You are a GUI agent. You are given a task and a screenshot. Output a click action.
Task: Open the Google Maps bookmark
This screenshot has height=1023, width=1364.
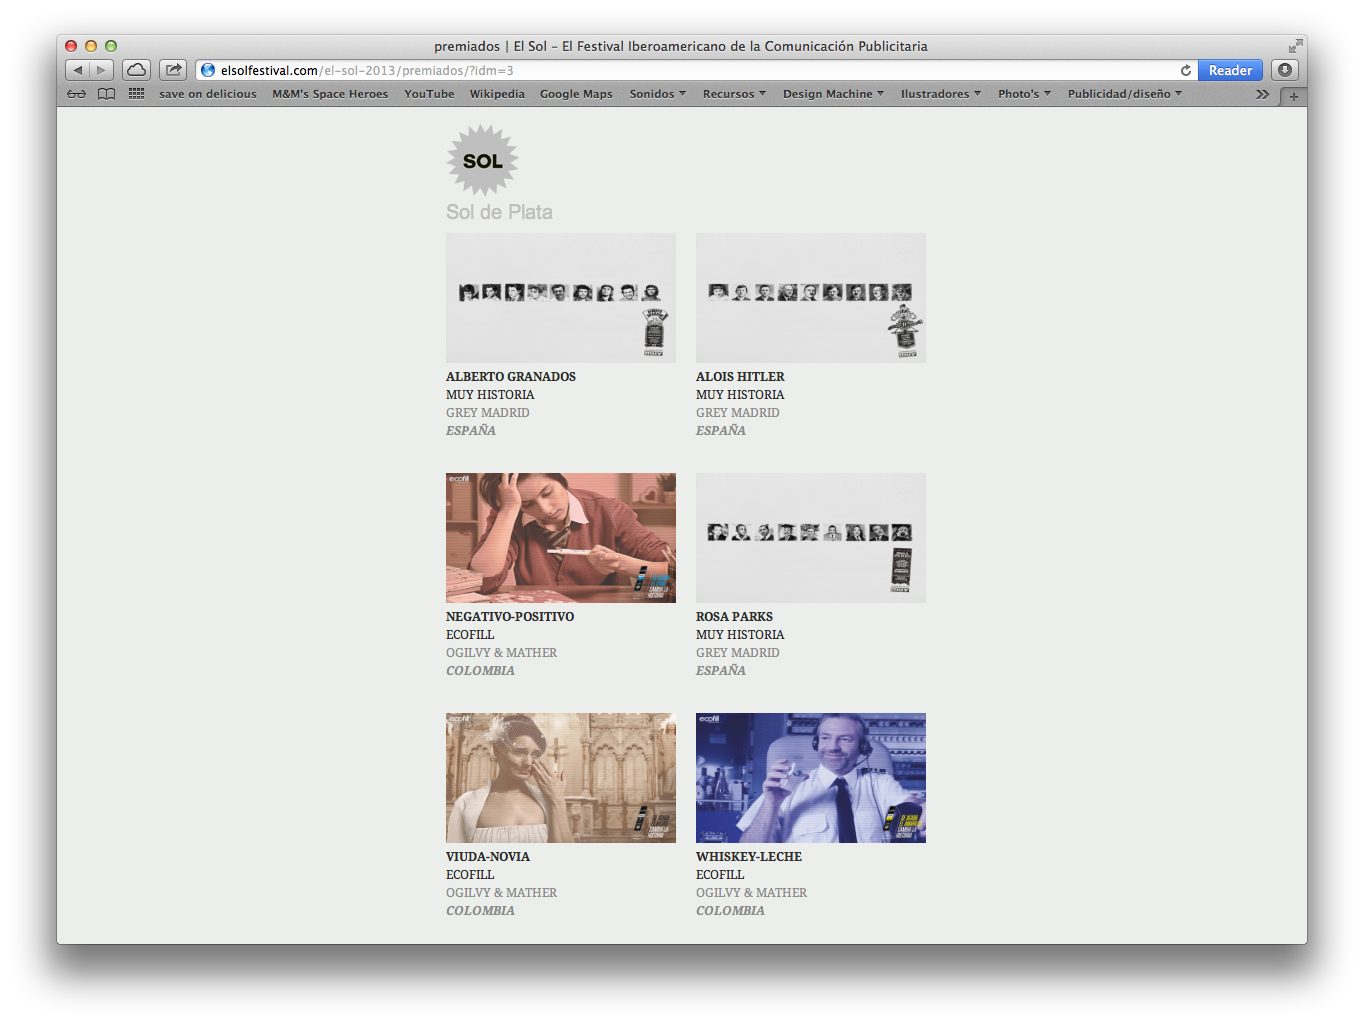pyautogui.click(x=576, y=94)
